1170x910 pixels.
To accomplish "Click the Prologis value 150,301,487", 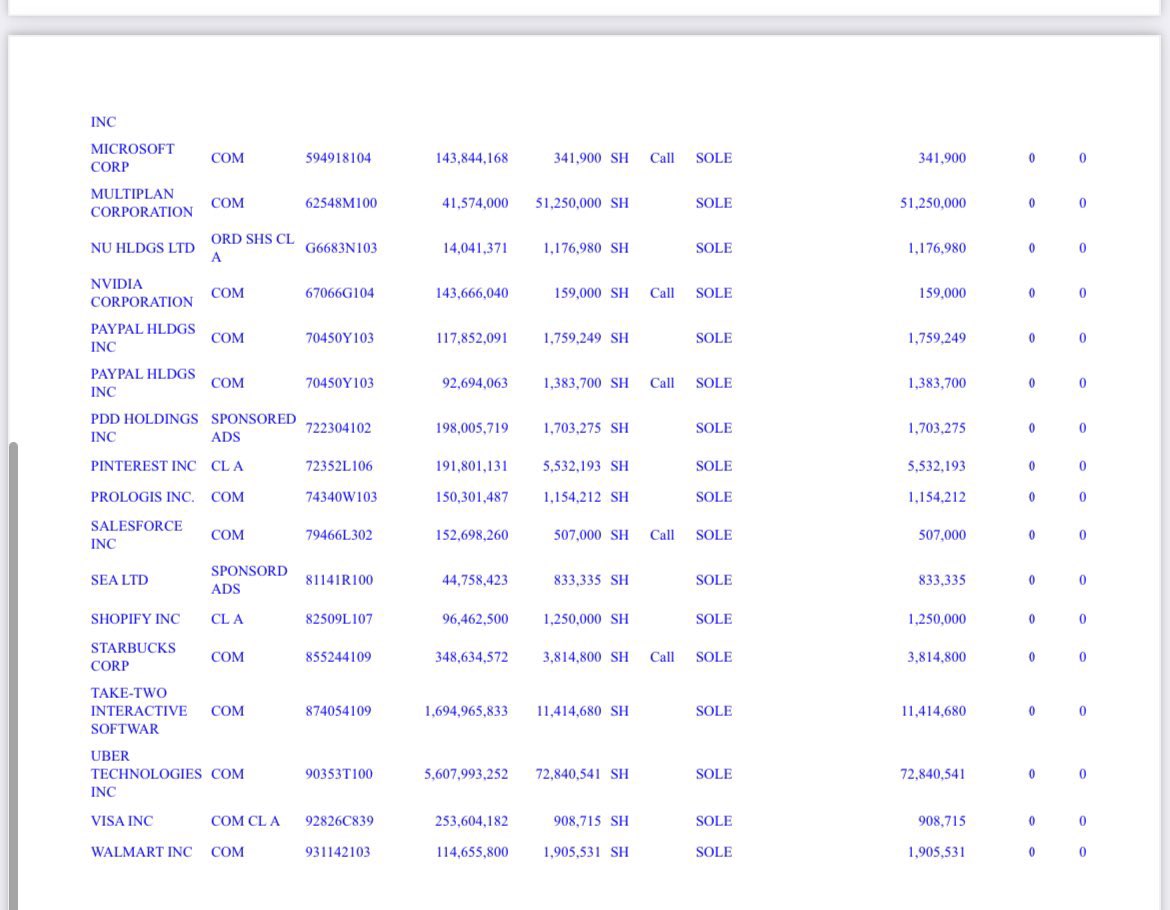I will [472, 497].
